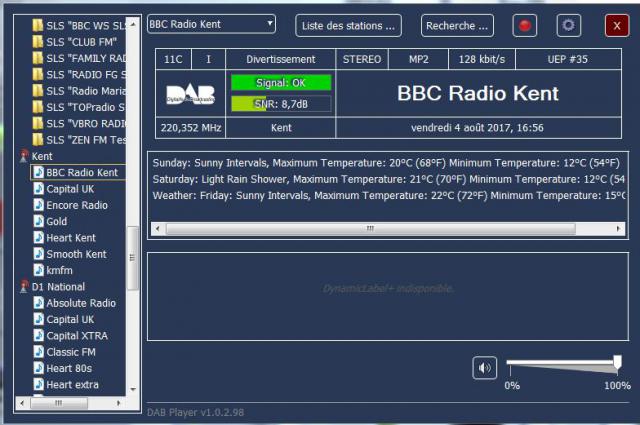Click music note icon beside Capital XTRA
Screen dimensions: 640x425
[x=39, y=336]
